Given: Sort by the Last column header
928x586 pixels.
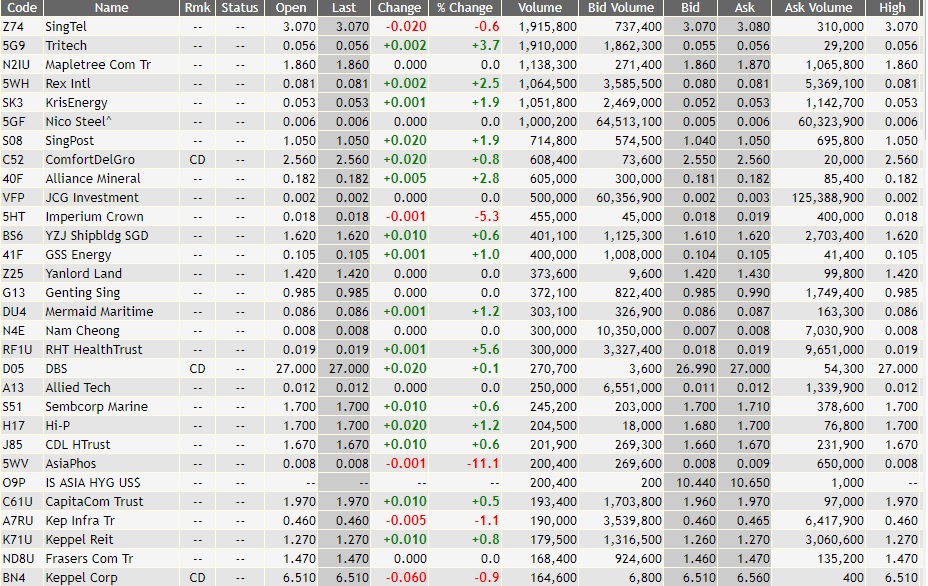Looking at the screenshot, I should [x=344, y=8].
